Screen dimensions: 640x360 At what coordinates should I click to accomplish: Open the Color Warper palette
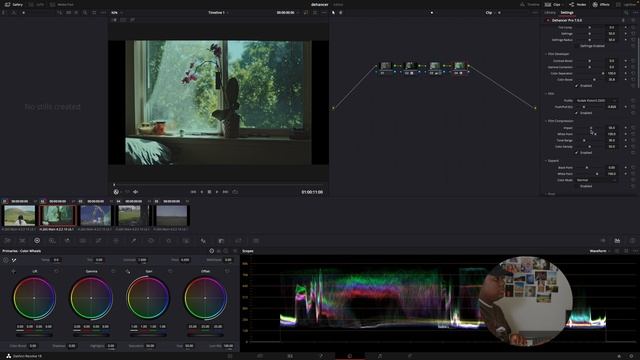pos(116,241)
